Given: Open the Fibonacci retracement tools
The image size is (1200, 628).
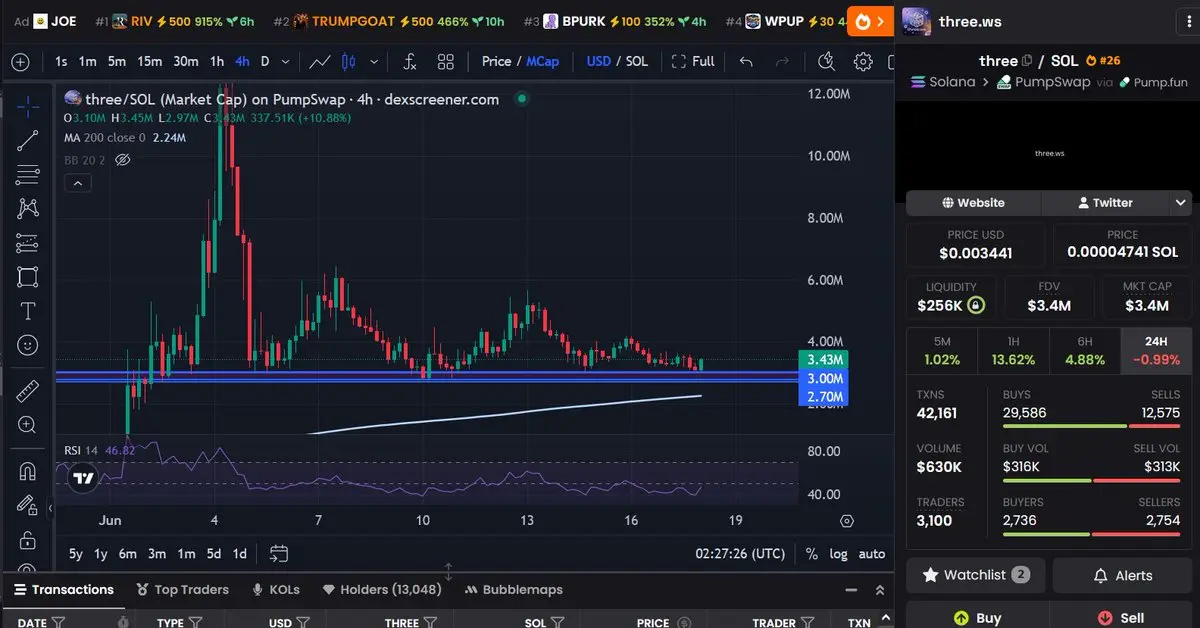Looking at the screenshot, I should click(27, 174).
